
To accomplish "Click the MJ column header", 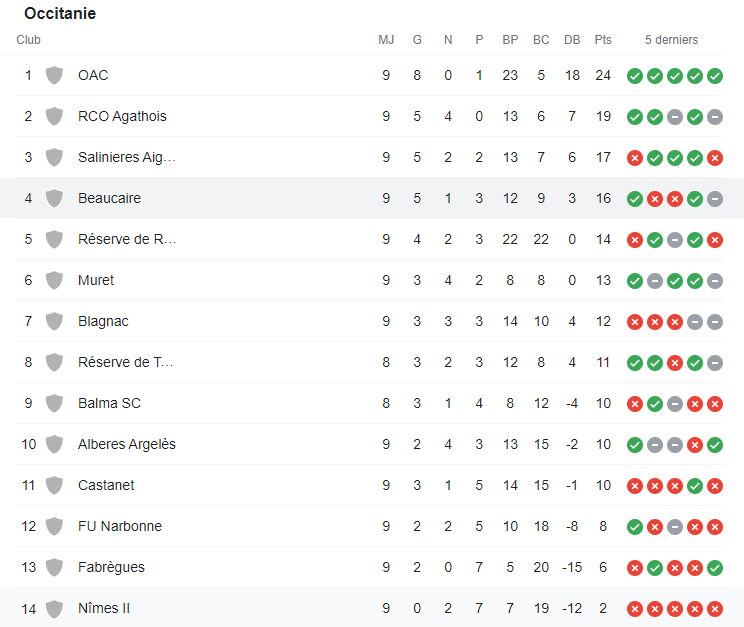I will tap(386, 40).
